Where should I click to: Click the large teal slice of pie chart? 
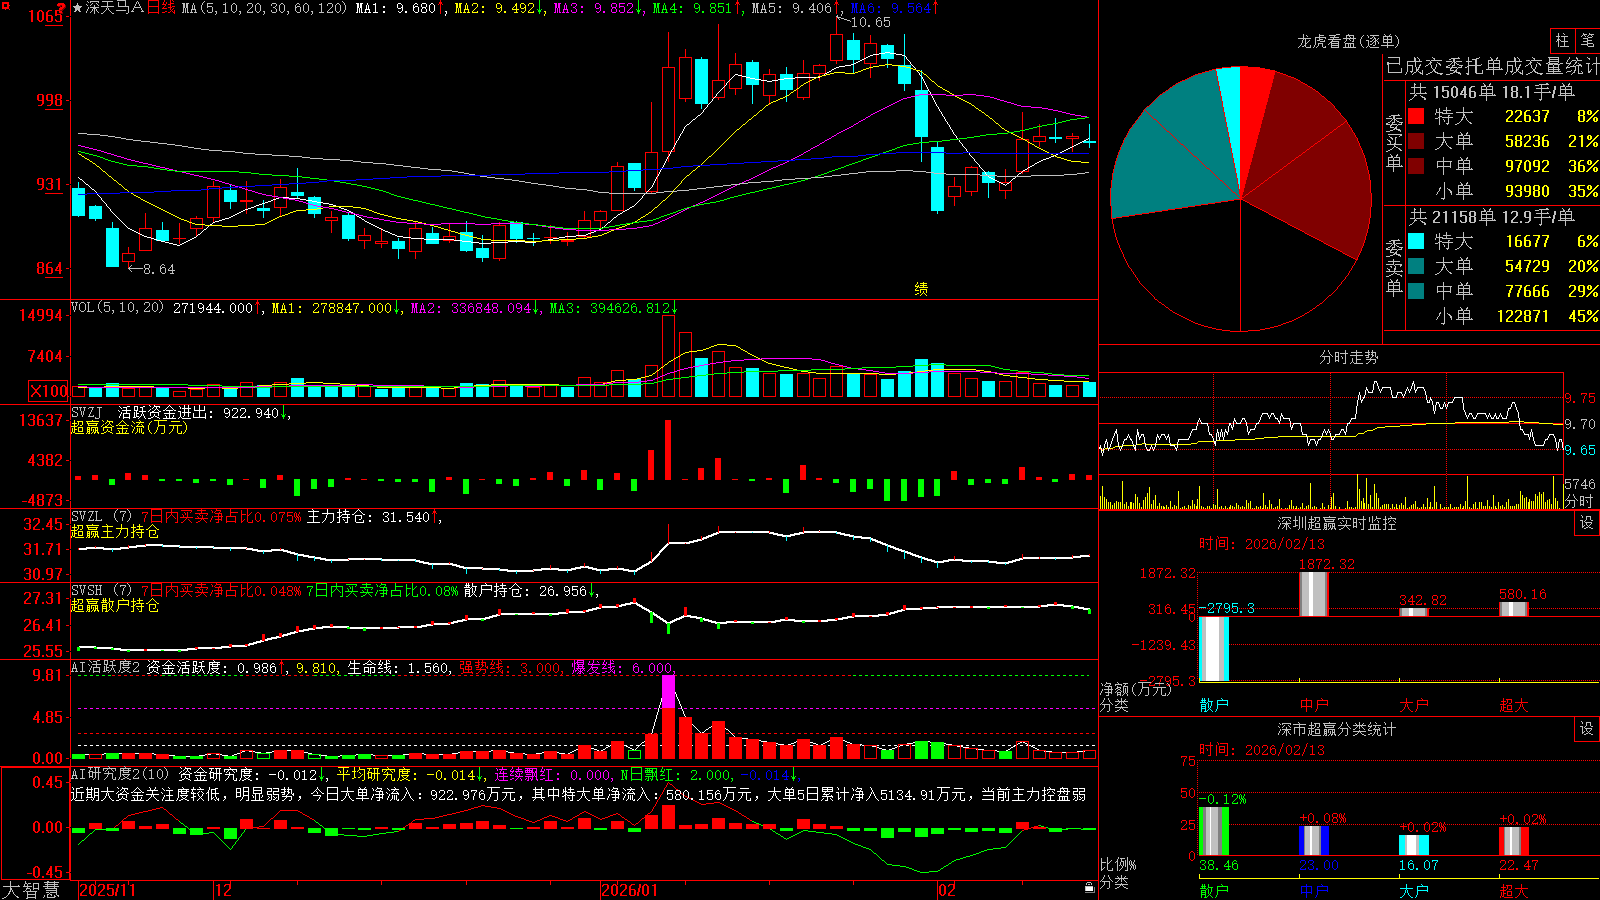point(1170,150)
